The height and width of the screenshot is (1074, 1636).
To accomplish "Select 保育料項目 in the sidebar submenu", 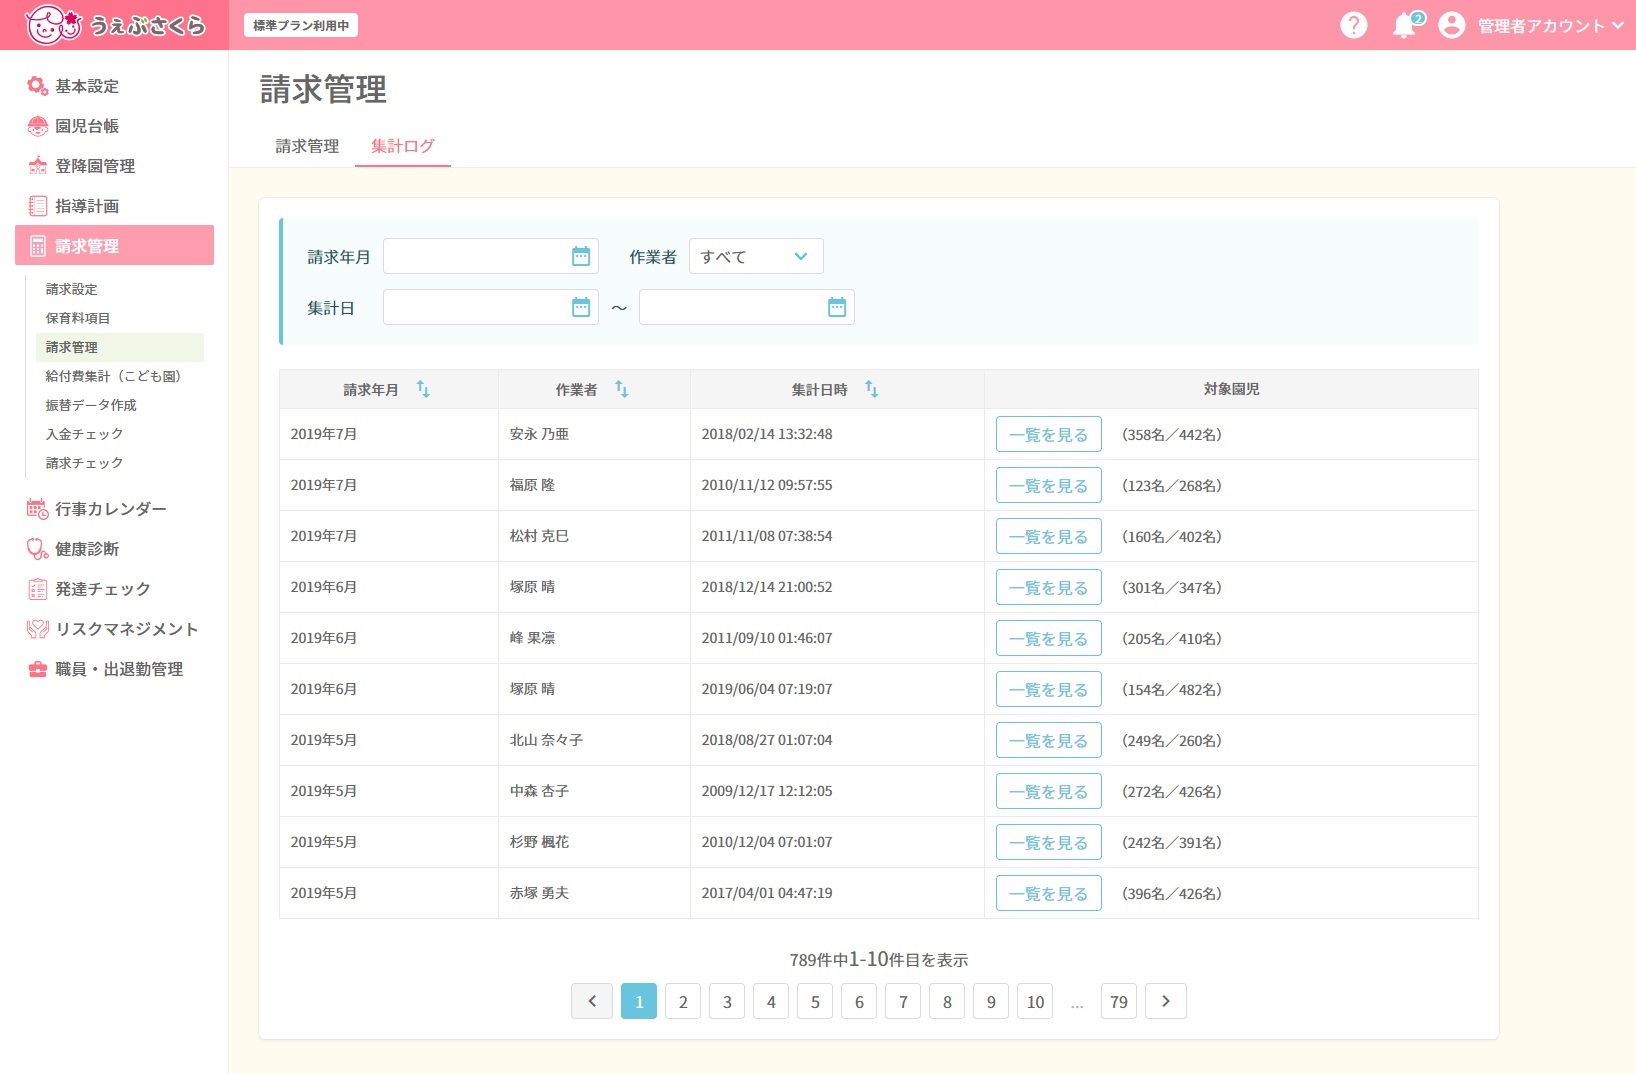I will tap(78, 318).
